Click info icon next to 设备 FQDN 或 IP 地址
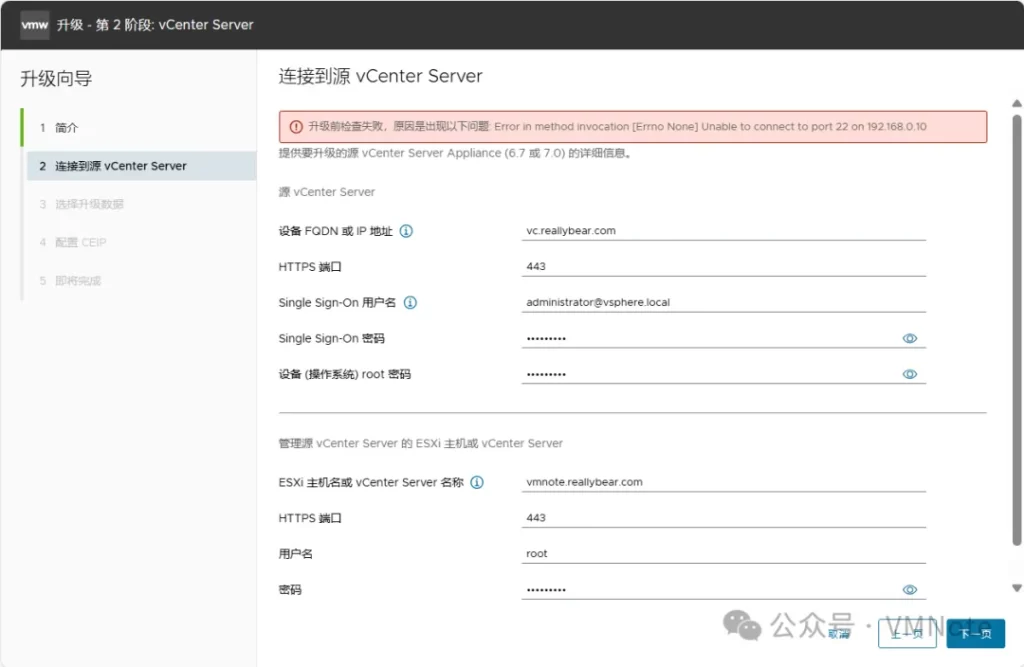 tap(407, 231)
